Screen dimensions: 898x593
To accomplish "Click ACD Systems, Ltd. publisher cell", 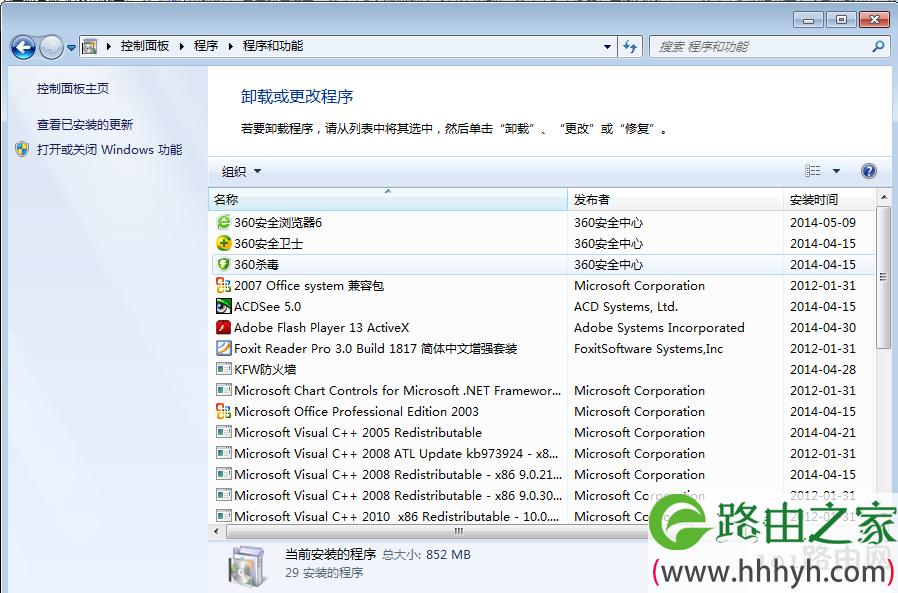I will [626, 307].
